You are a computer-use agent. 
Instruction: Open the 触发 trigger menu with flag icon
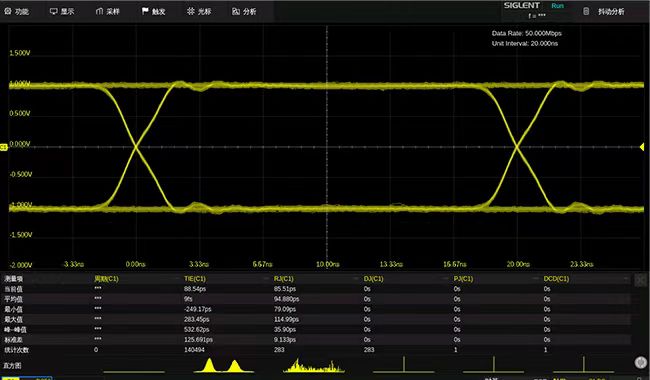tap(153, 12)
